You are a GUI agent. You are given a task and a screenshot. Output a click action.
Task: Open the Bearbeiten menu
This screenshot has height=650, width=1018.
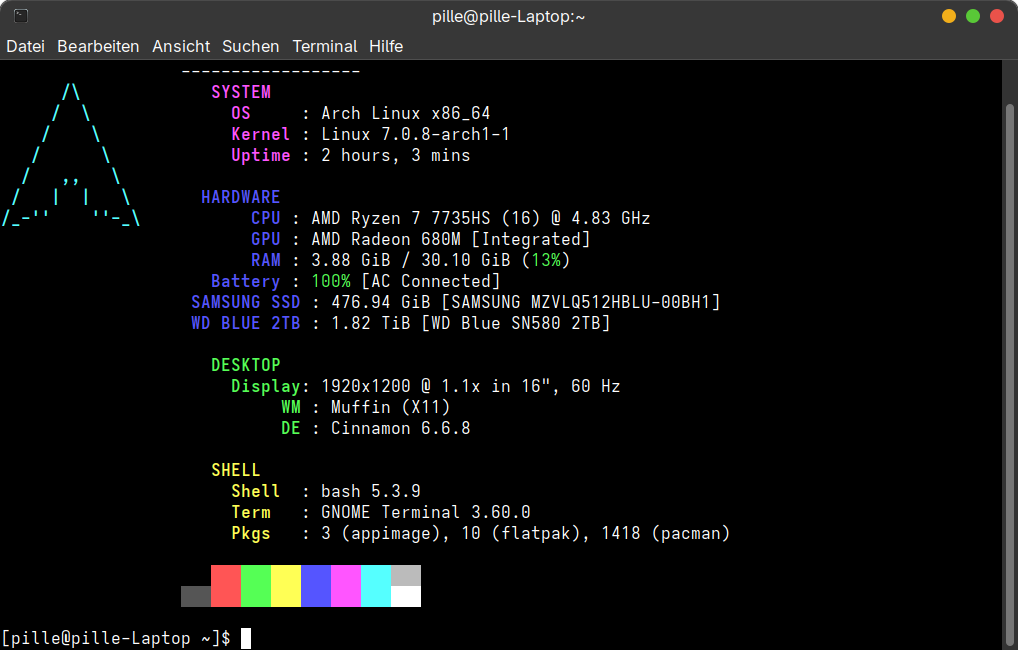click(x=98, y=46)
